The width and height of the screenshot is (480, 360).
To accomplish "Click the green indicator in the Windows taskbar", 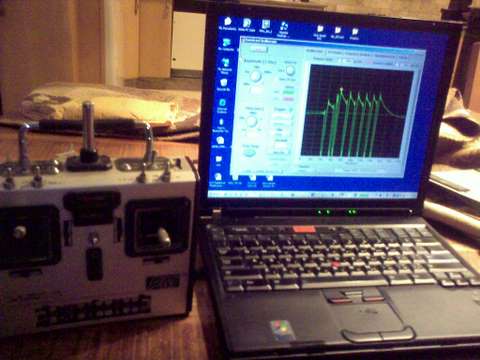I will click(x=363, y=194).
